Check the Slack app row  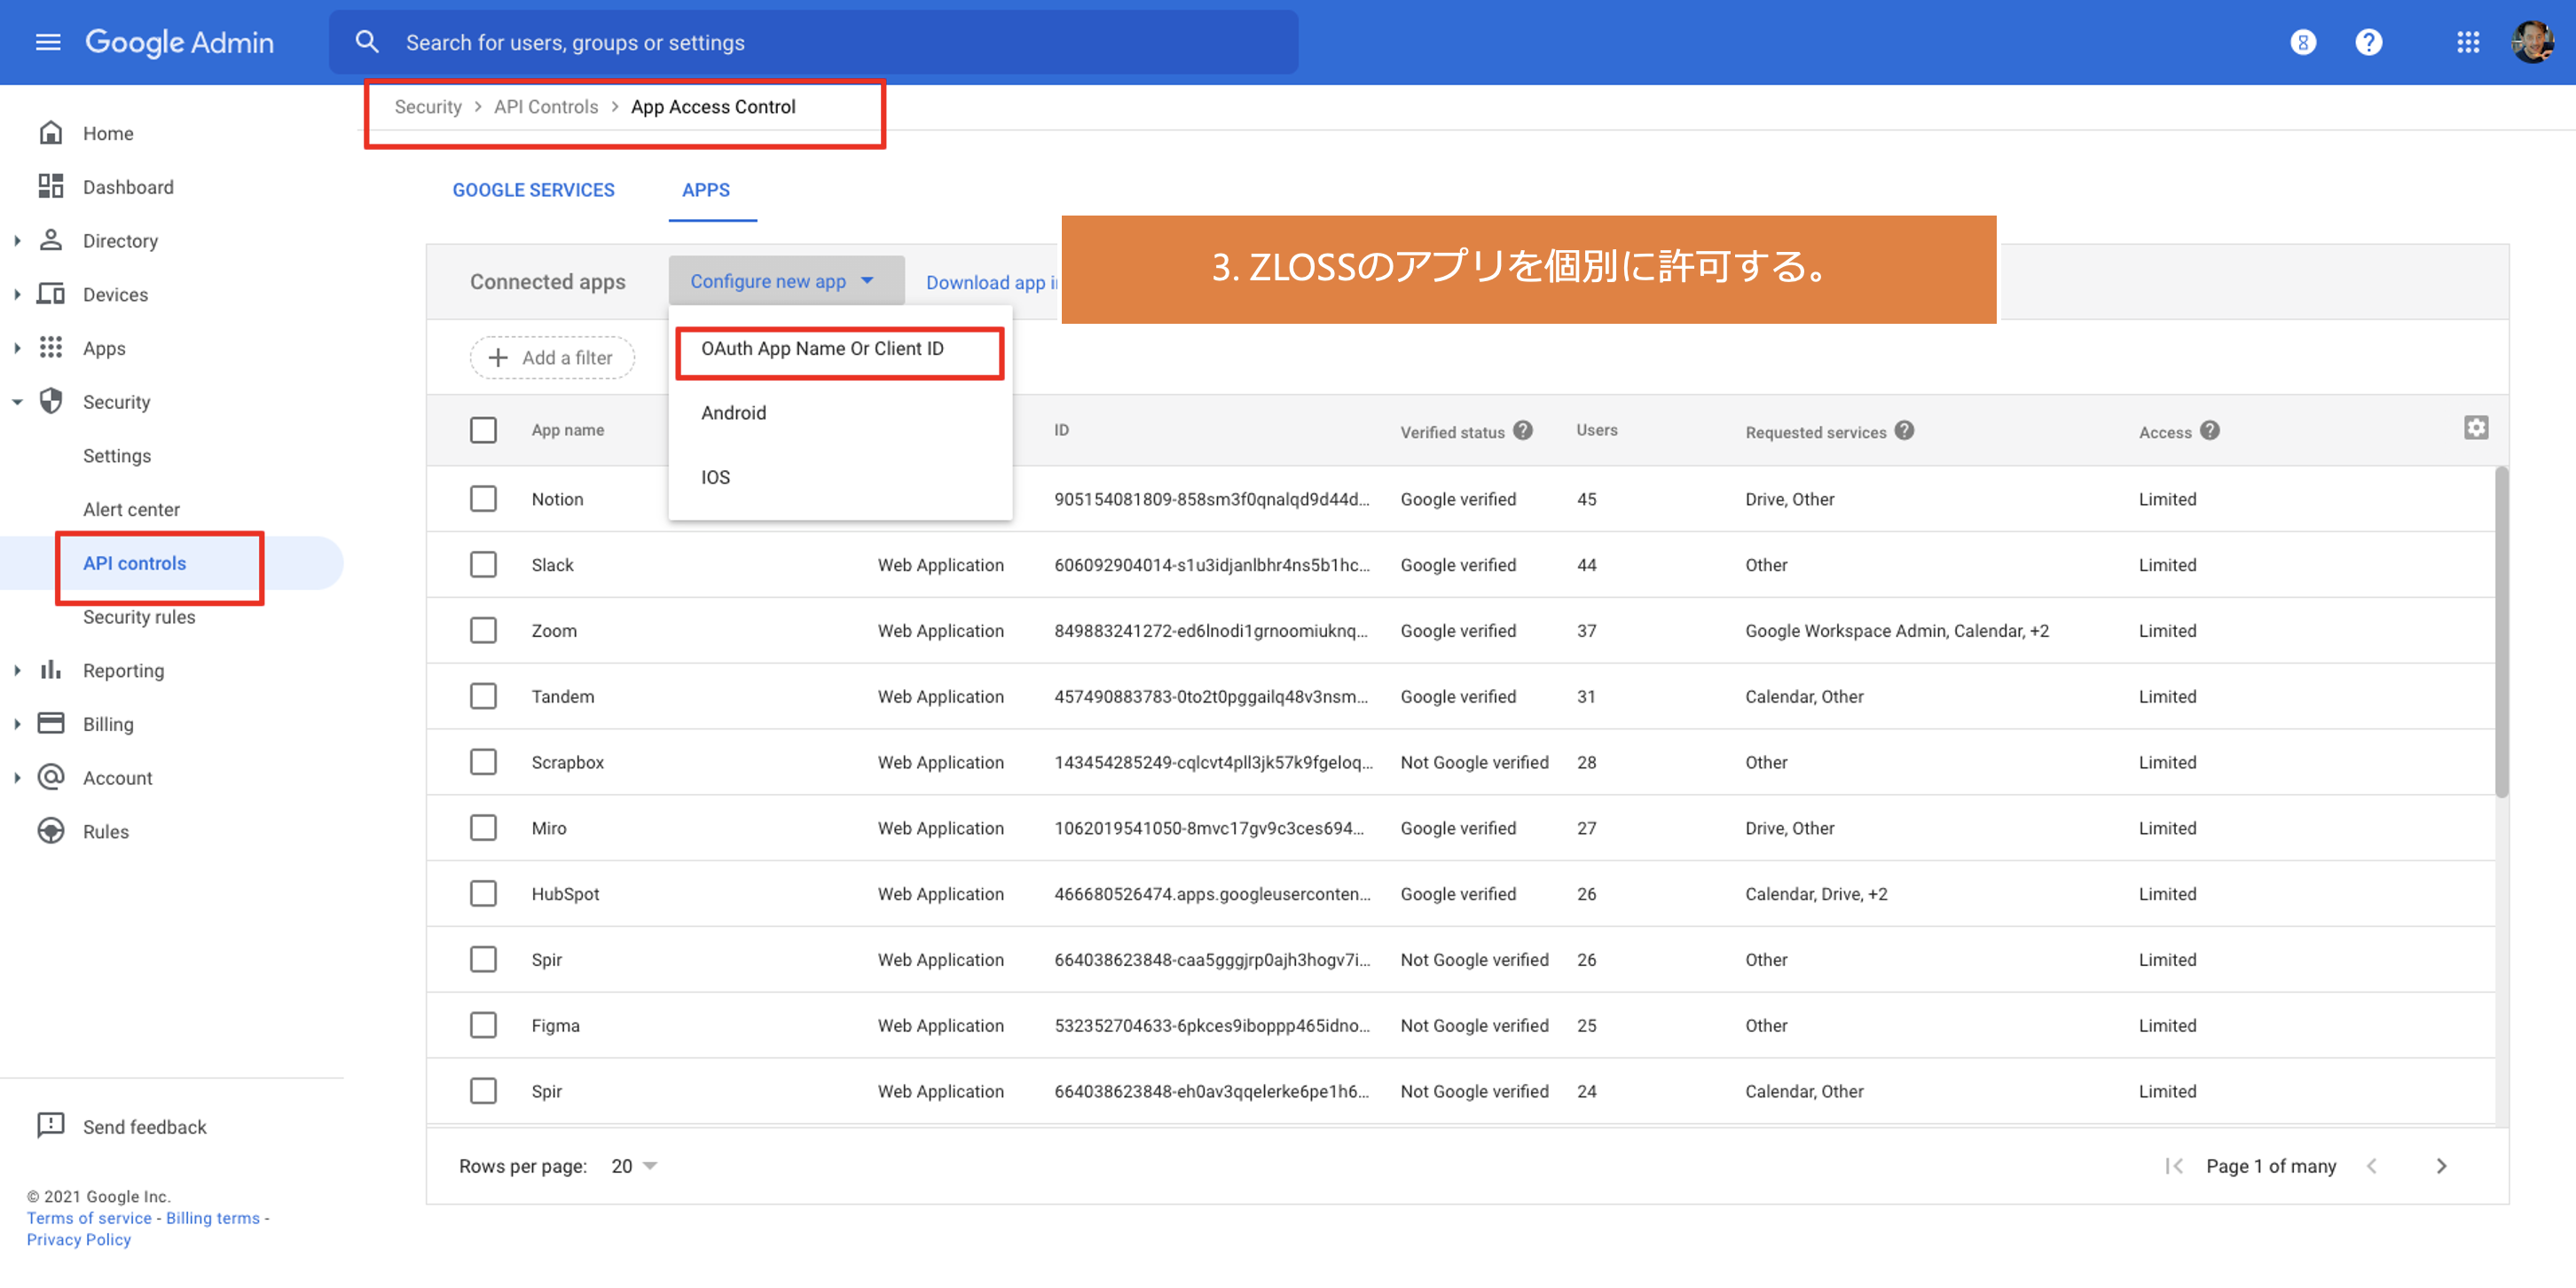pos(484,565)
